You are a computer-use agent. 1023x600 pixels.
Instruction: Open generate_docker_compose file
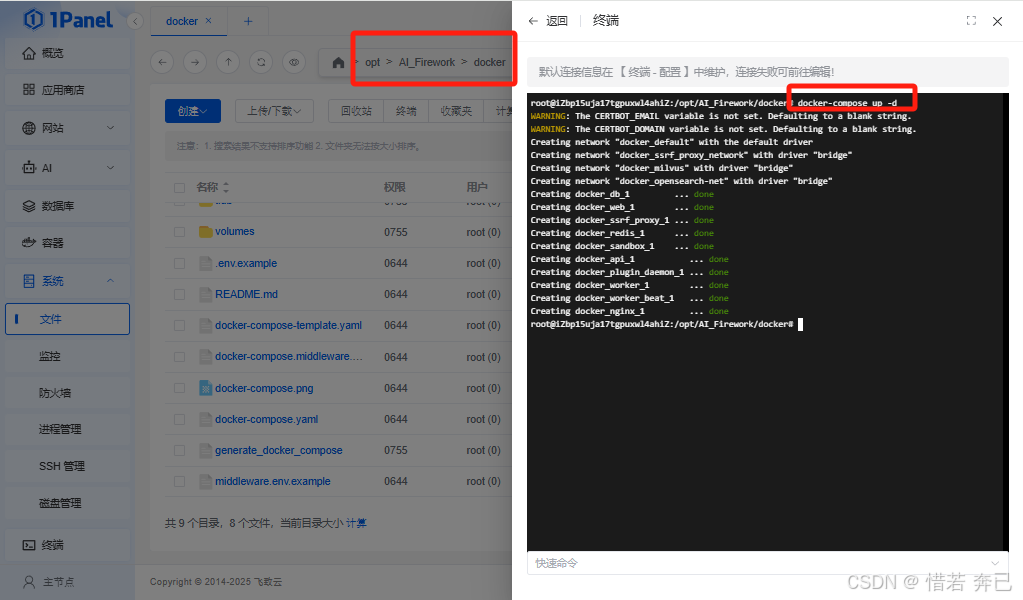pyautogui.click(x=279, y=450)
